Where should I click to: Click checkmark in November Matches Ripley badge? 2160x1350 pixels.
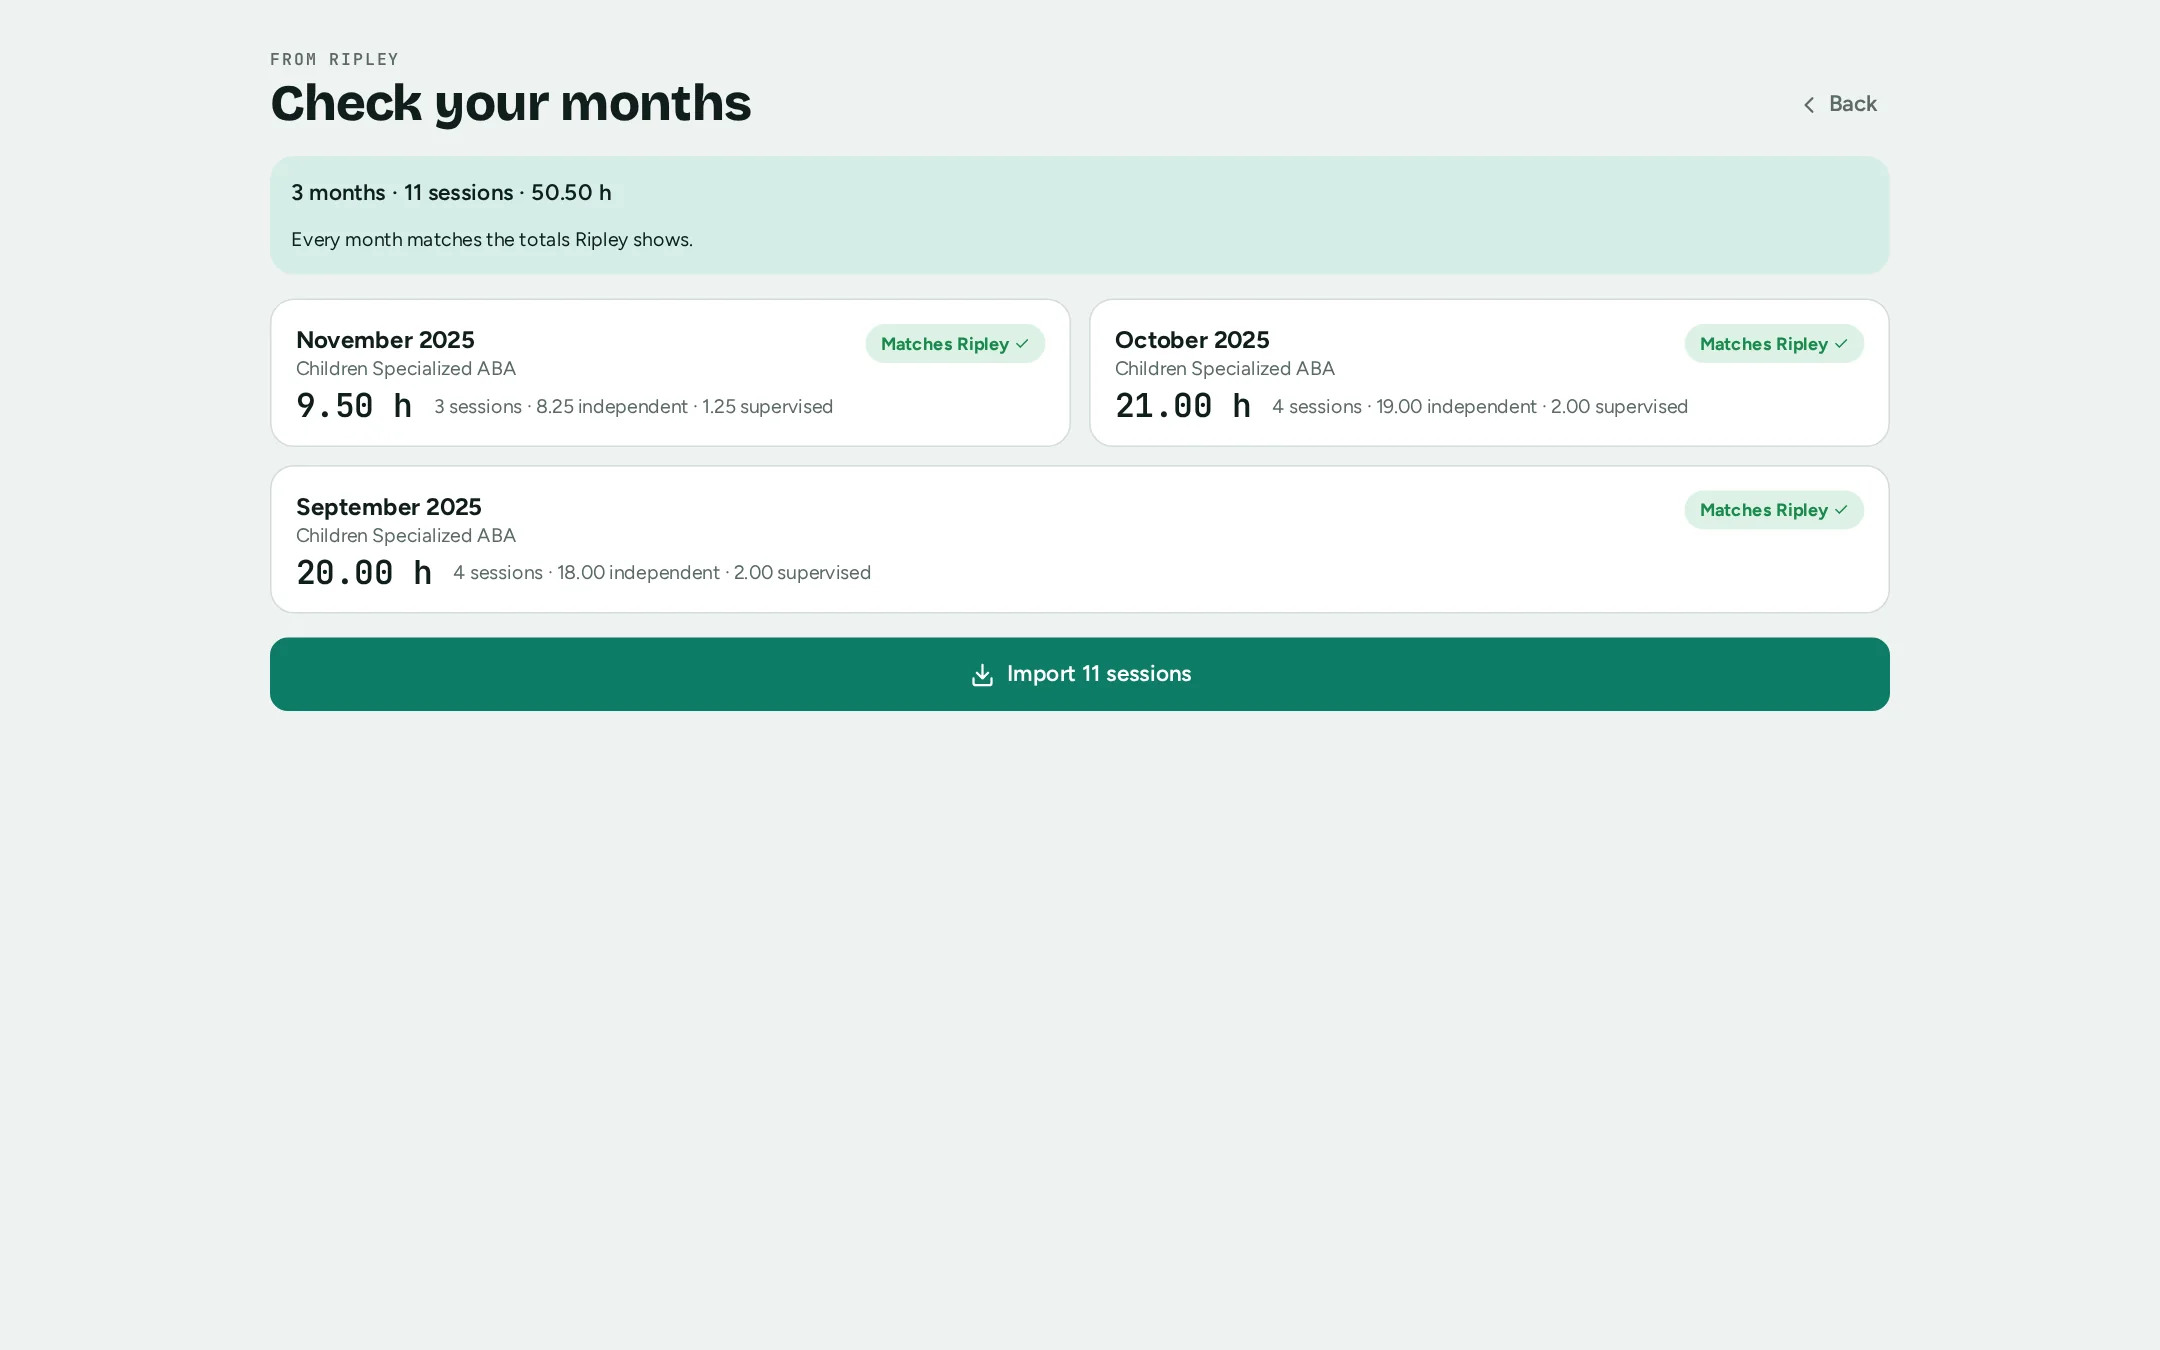coord(1022,344)
